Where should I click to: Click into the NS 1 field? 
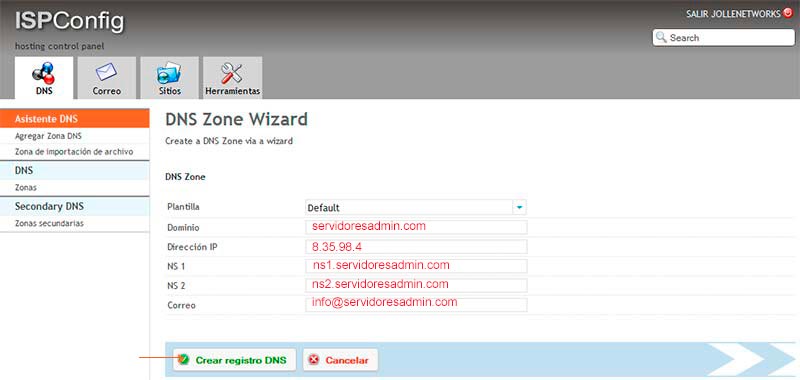(416, 266)
